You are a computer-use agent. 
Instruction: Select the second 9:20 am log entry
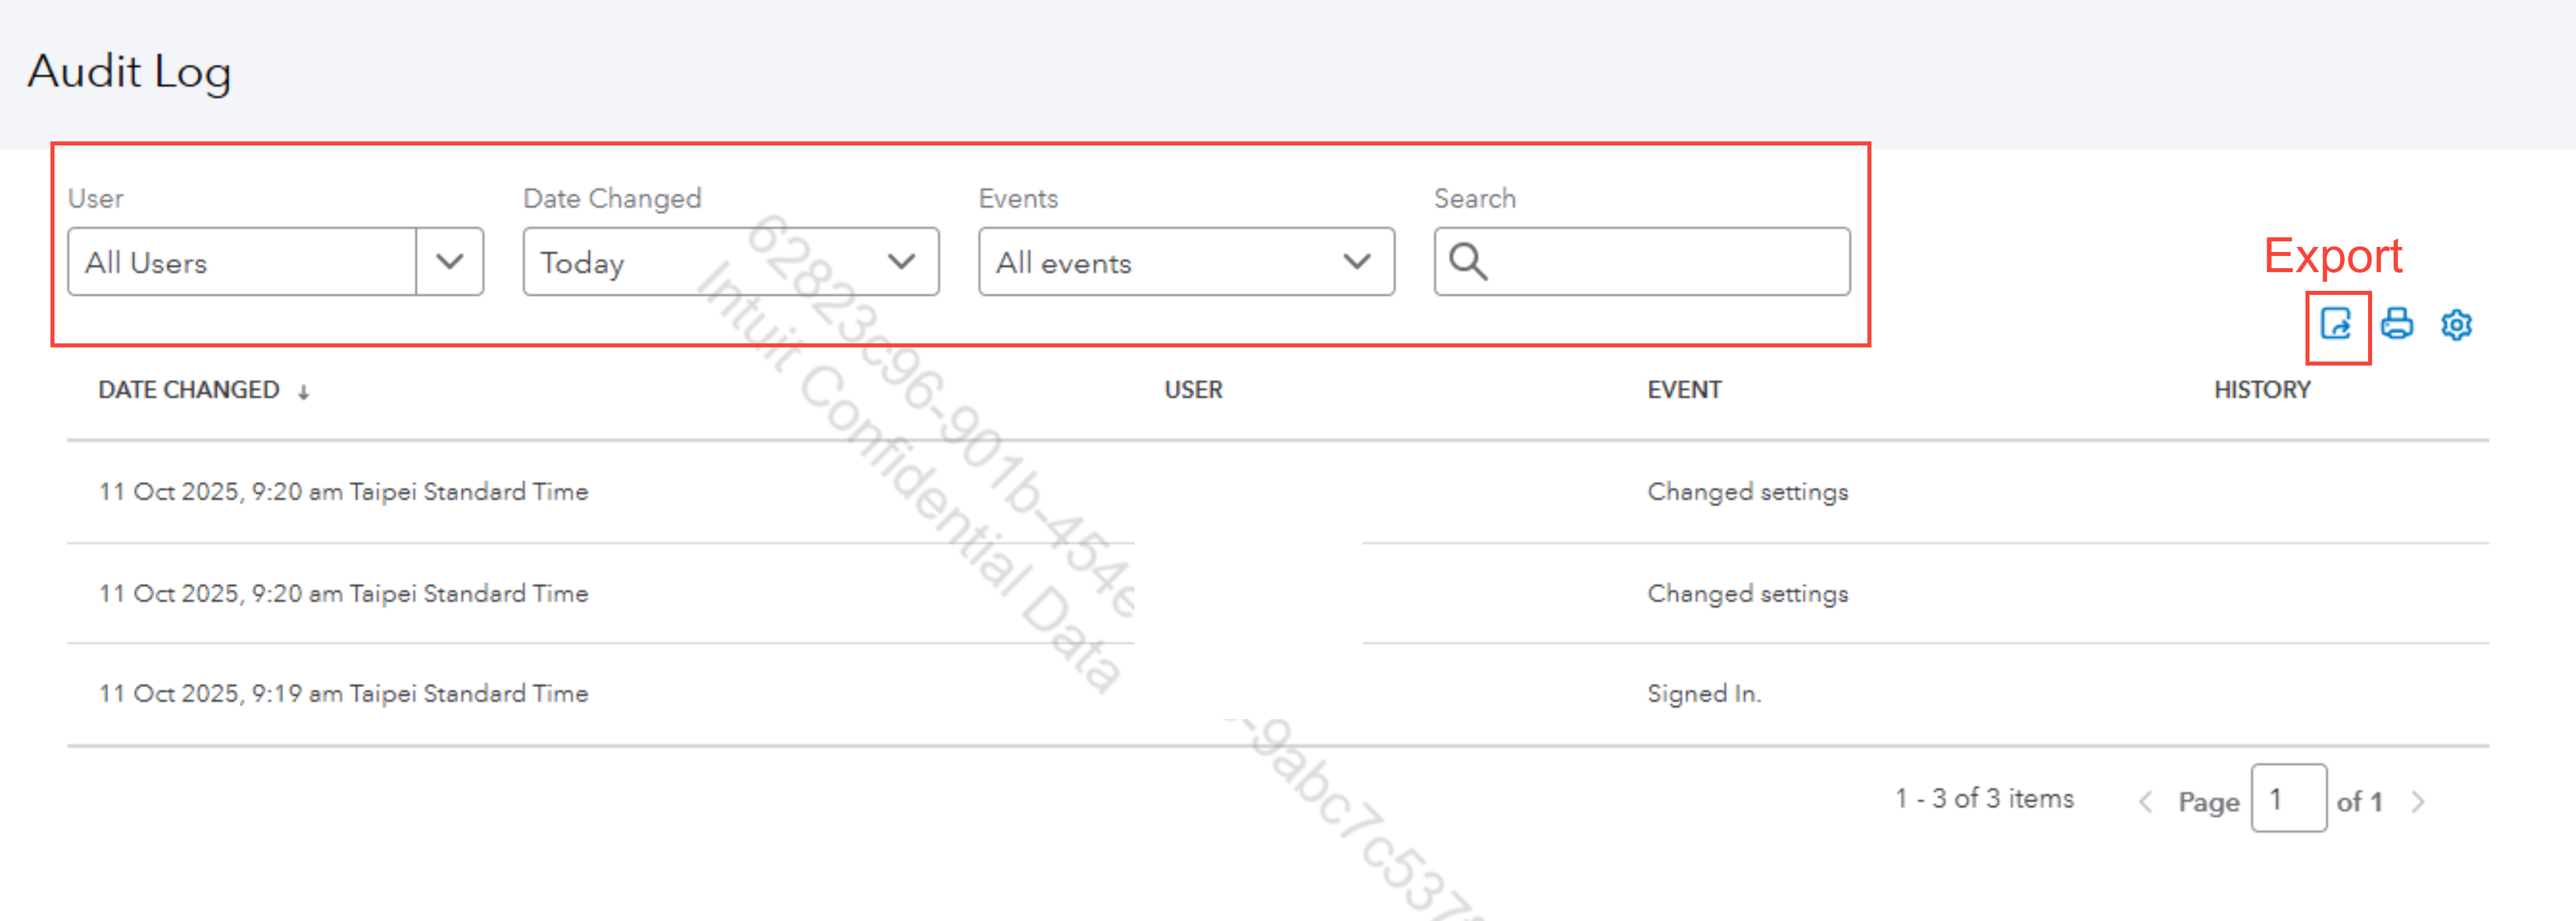coord(343,594)
